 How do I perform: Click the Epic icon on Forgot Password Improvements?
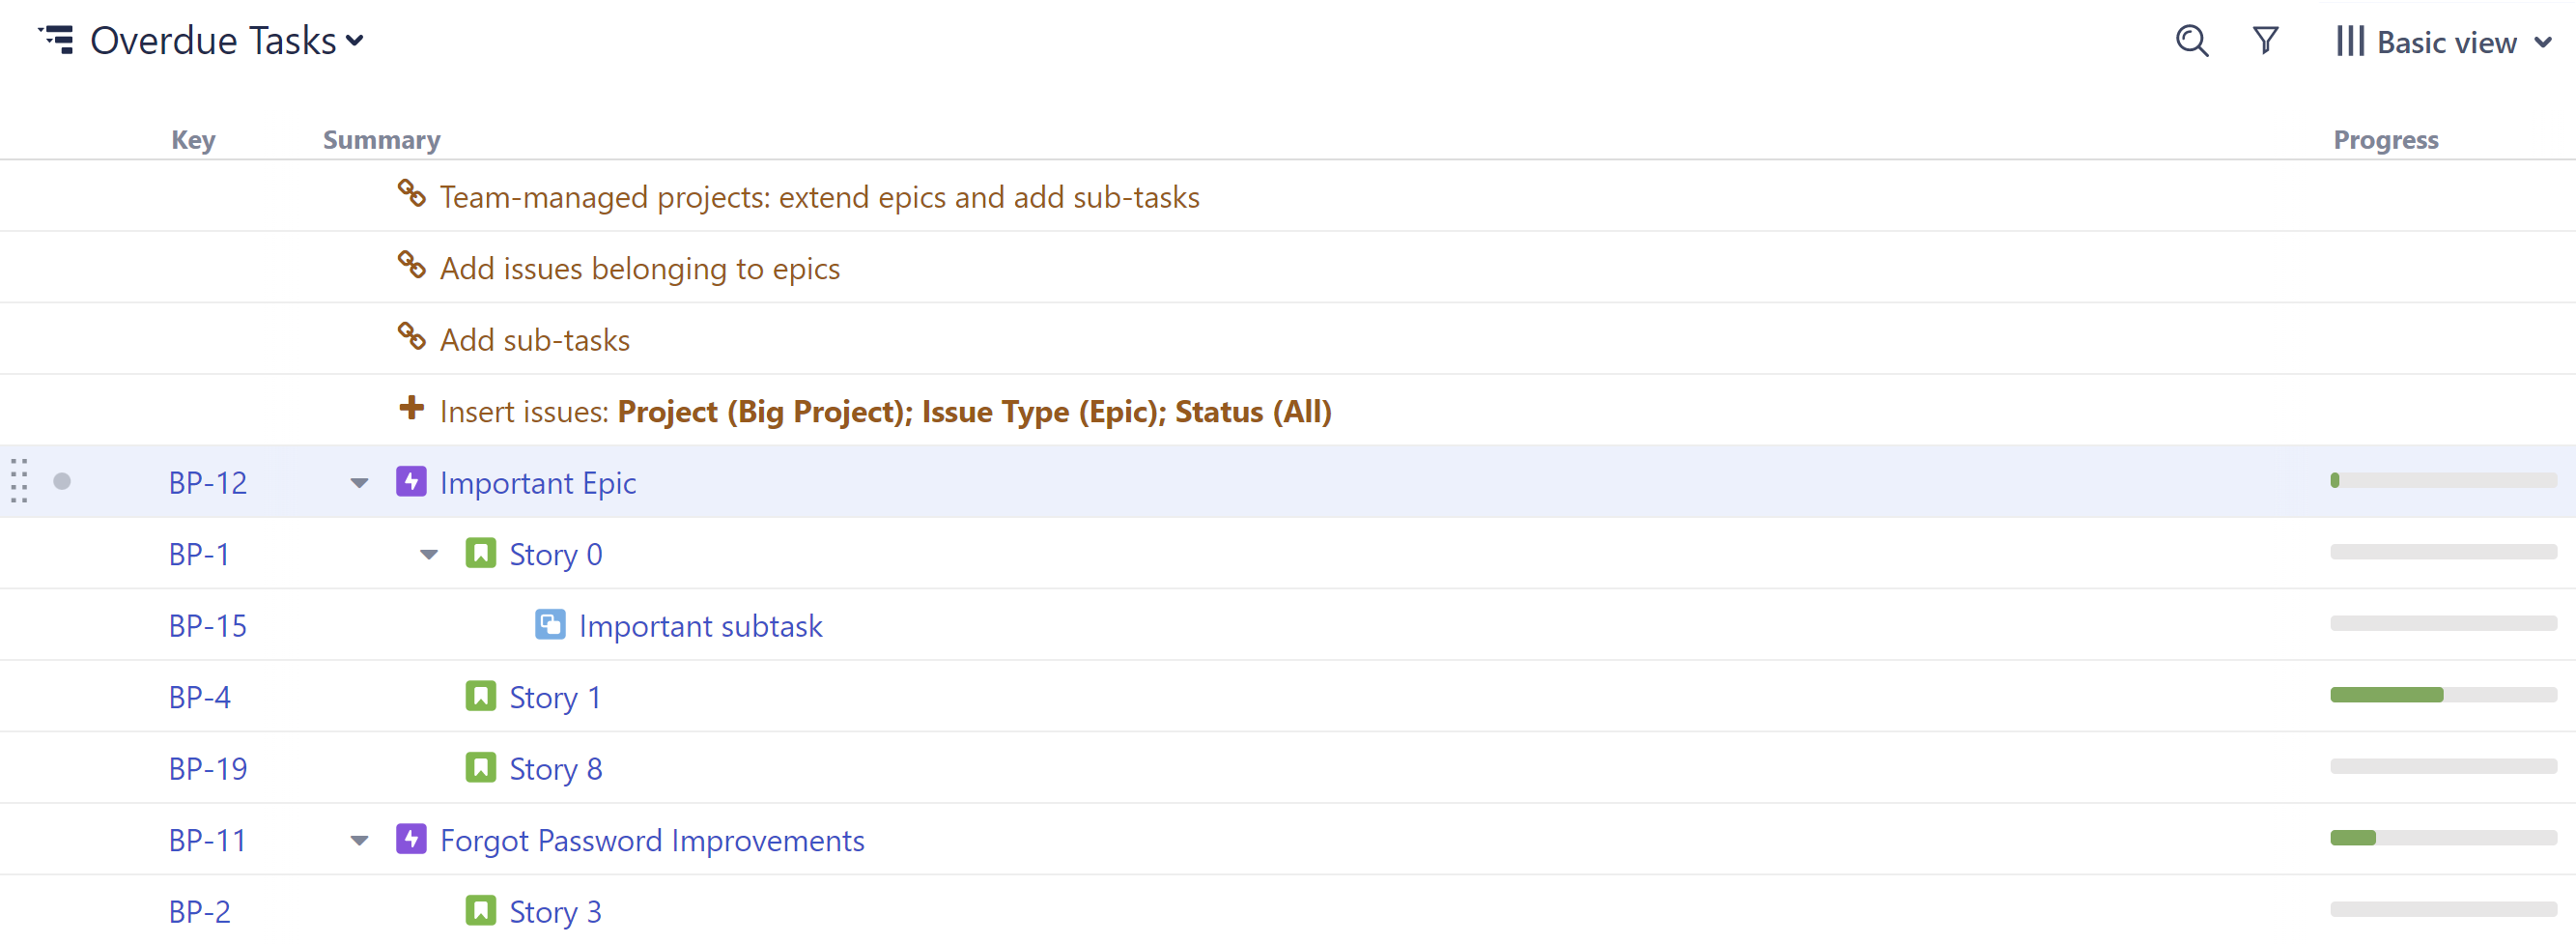click(411, 839)
